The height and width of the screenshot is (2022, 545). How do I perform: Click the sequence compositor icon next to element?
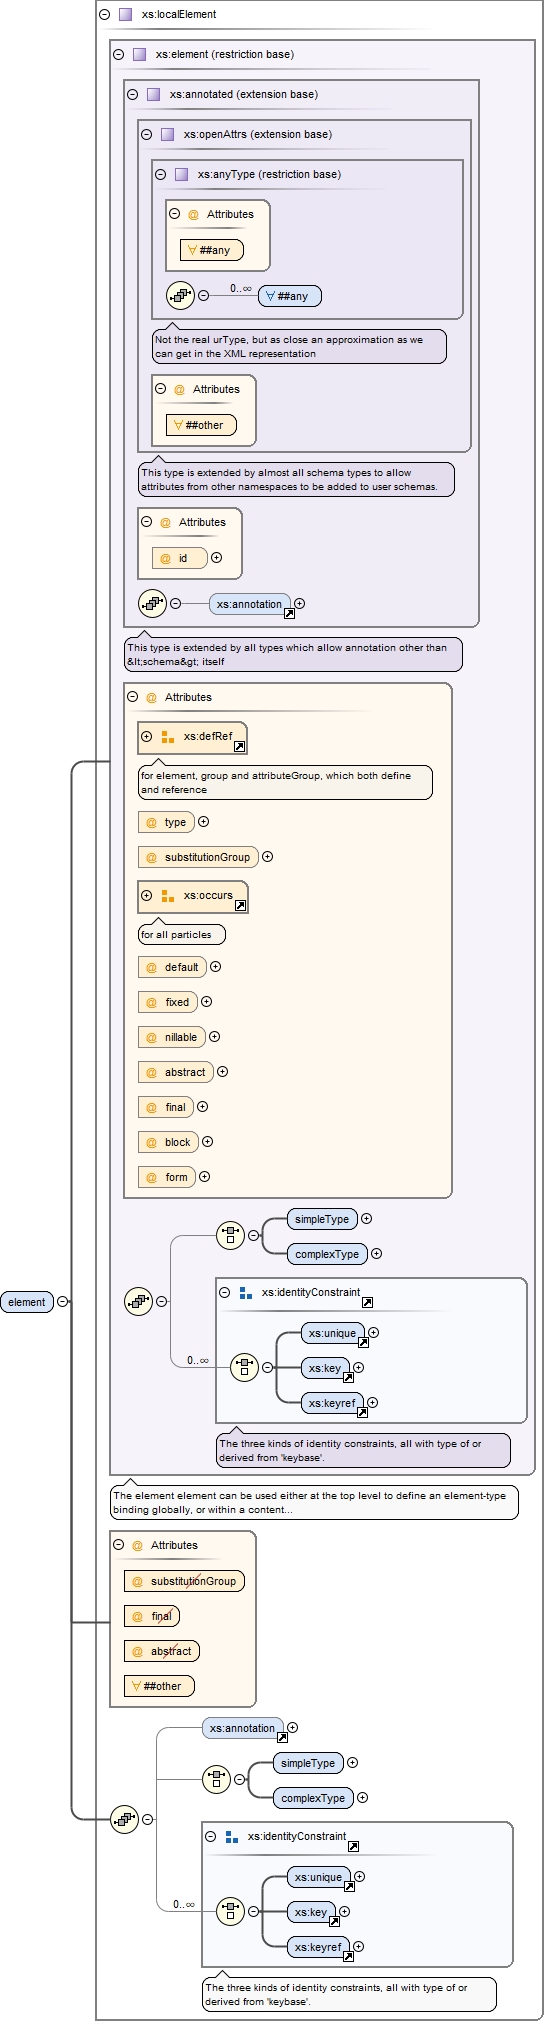coord(124,1818)
